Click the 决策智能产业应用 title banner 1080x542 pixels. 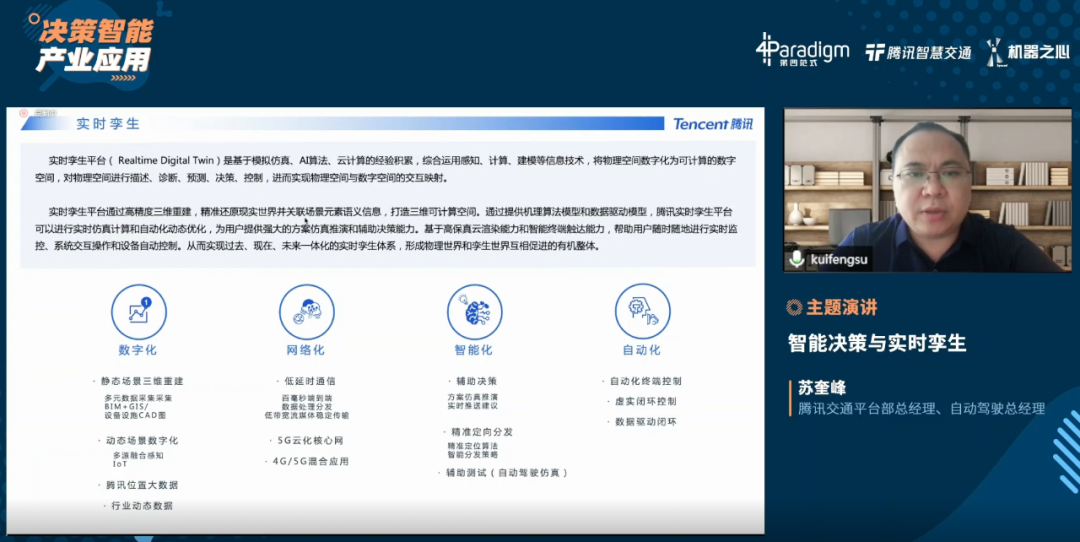[x=95, y=45]
